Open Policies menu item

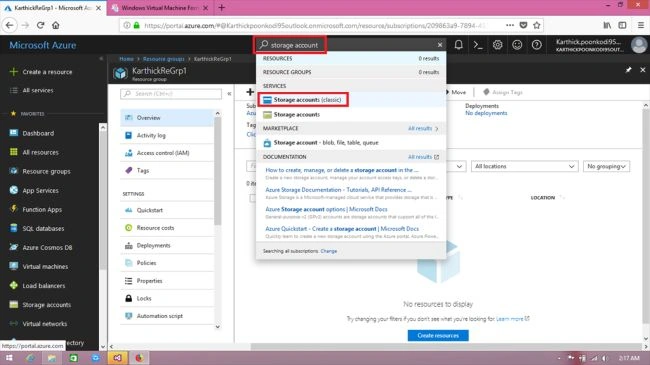(x=167, y=263)
